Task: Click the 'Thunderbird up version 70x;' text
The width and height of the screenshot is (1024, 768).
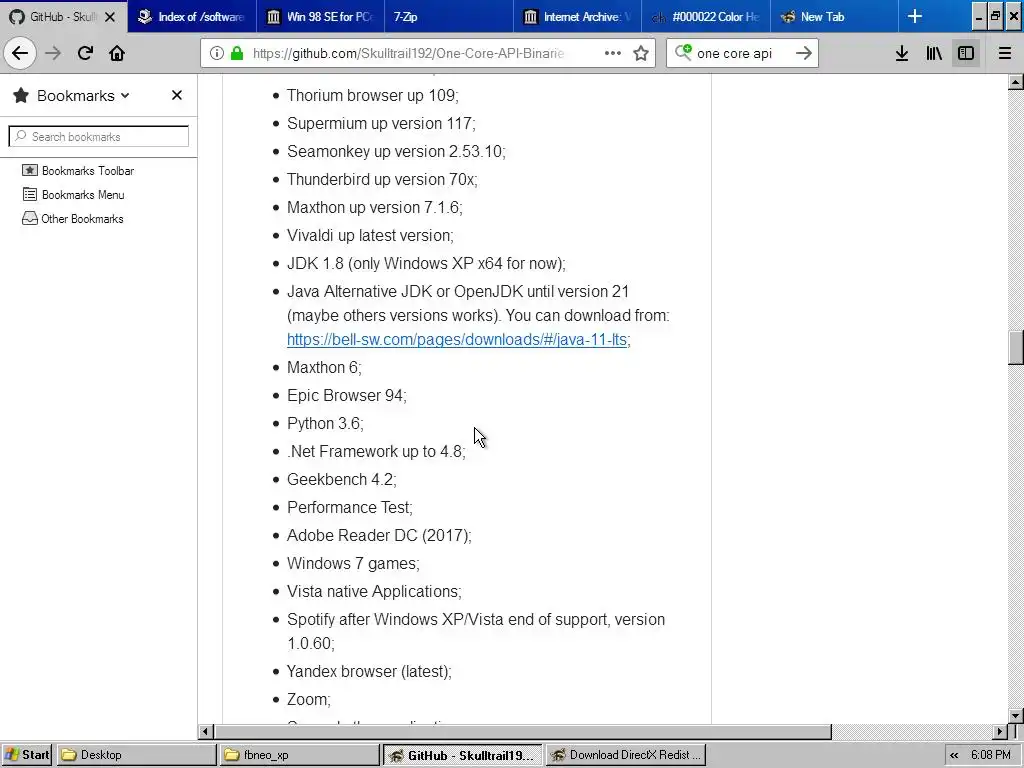Action: coord(382,180)
